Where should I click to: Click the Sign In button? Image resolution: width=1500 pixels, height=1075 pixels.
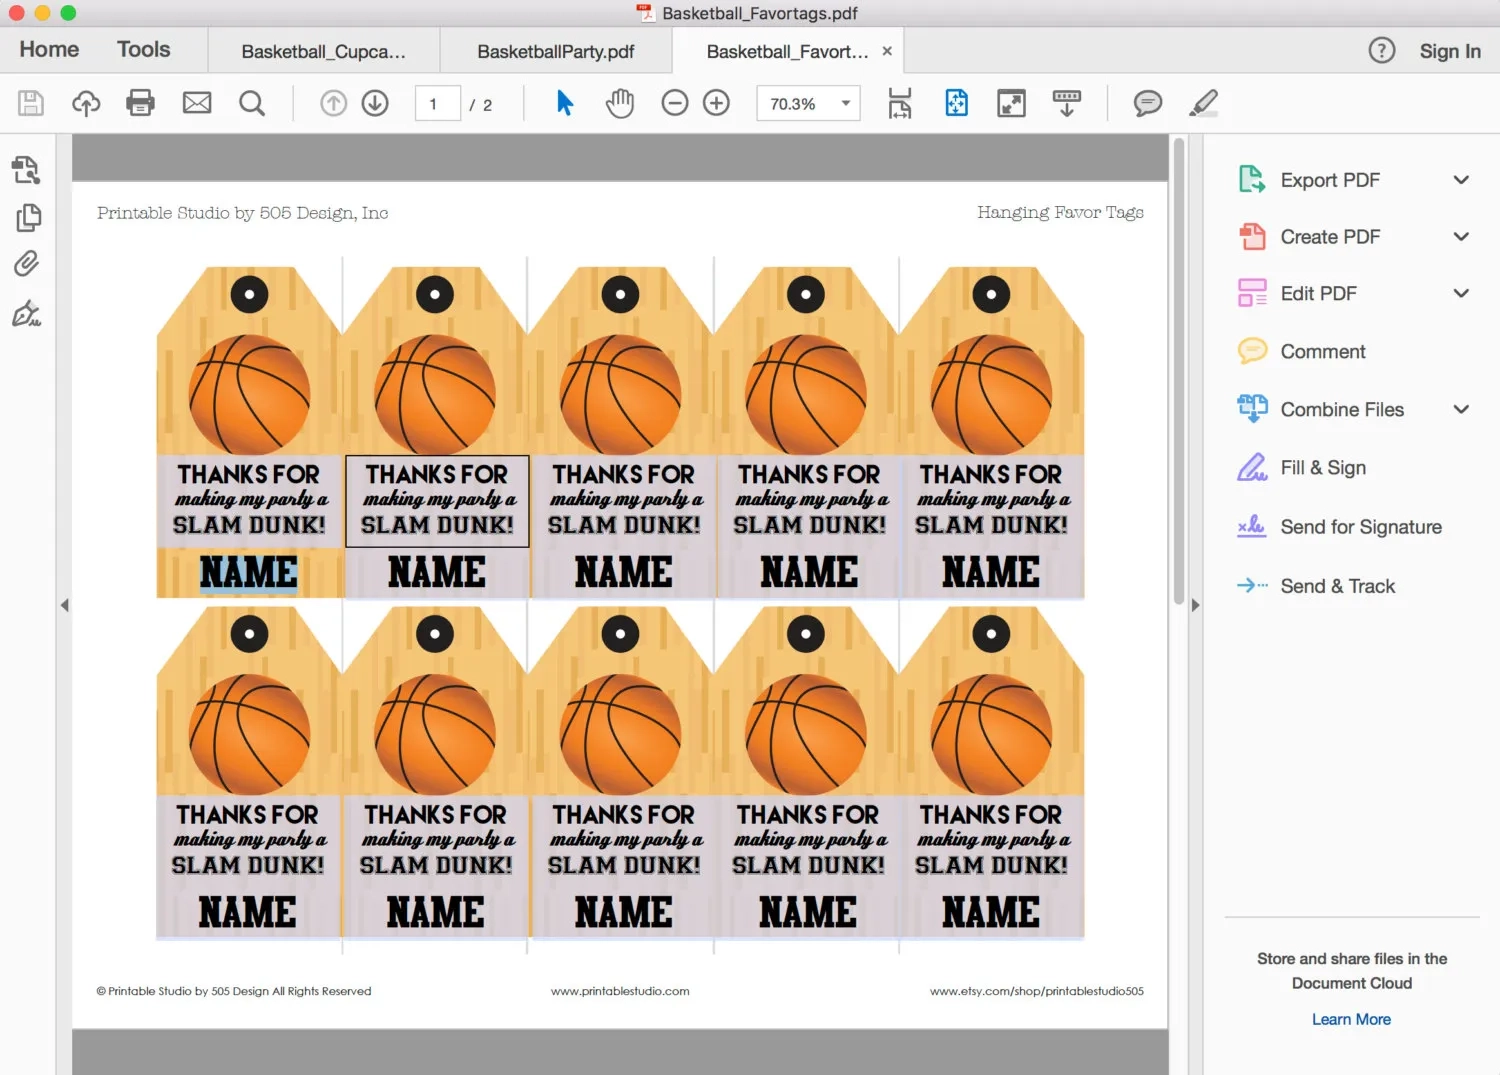[1449, 51]
